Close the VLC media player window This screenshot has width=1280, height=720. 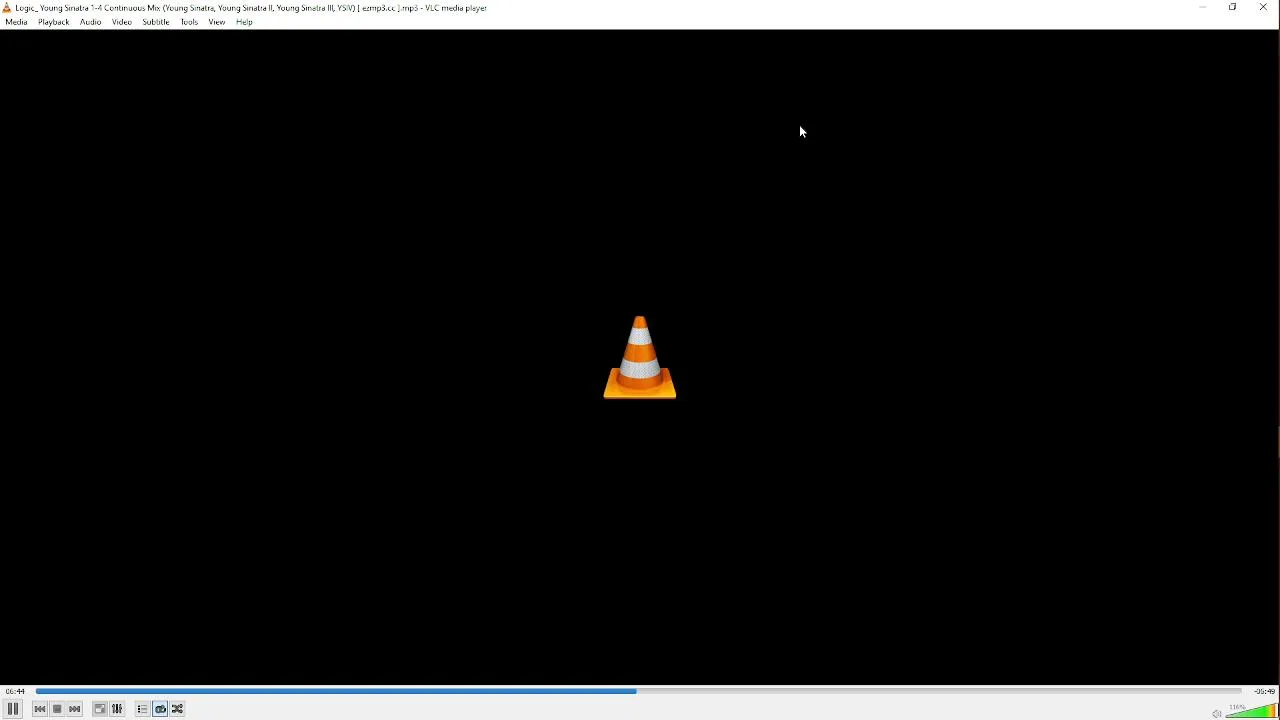[1265, 8]
